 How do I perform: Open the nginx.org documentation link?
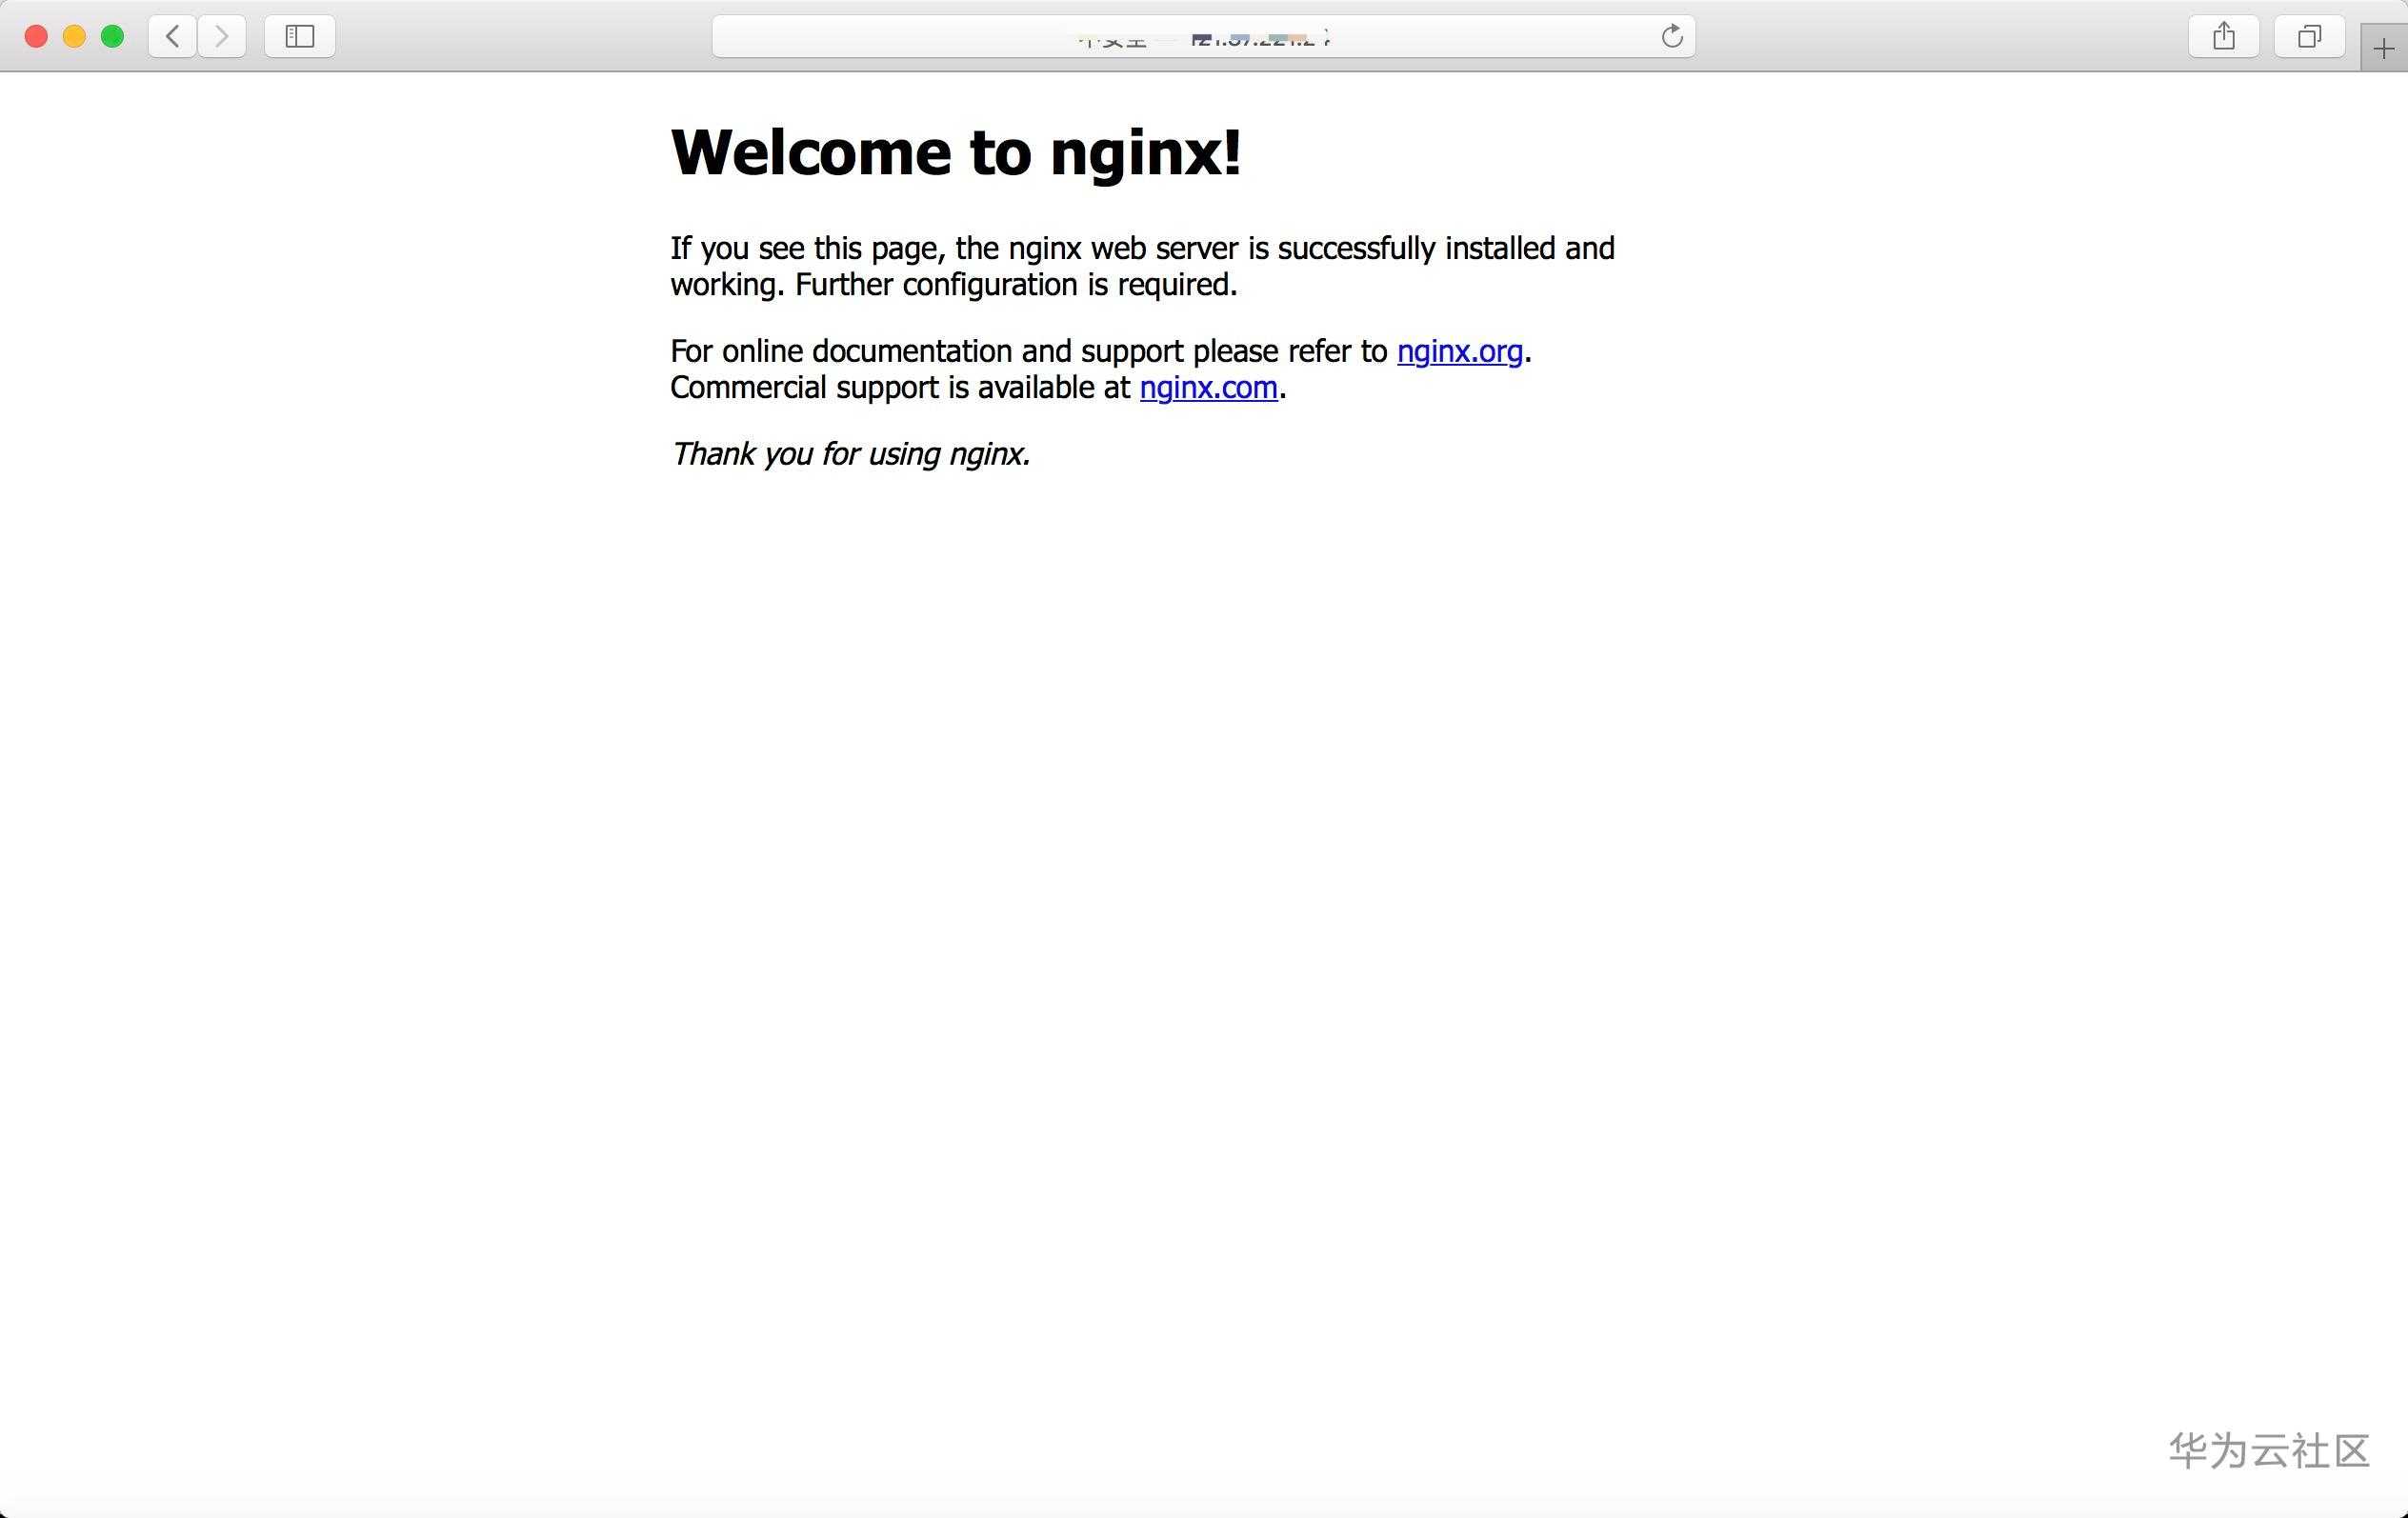click(1459, 351)
